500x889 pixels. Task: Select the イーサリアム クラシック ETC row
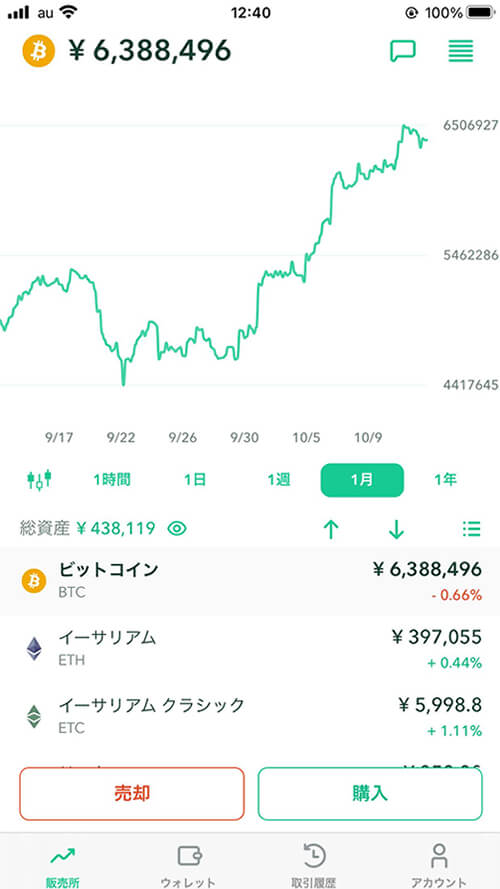tap(250, 717)
